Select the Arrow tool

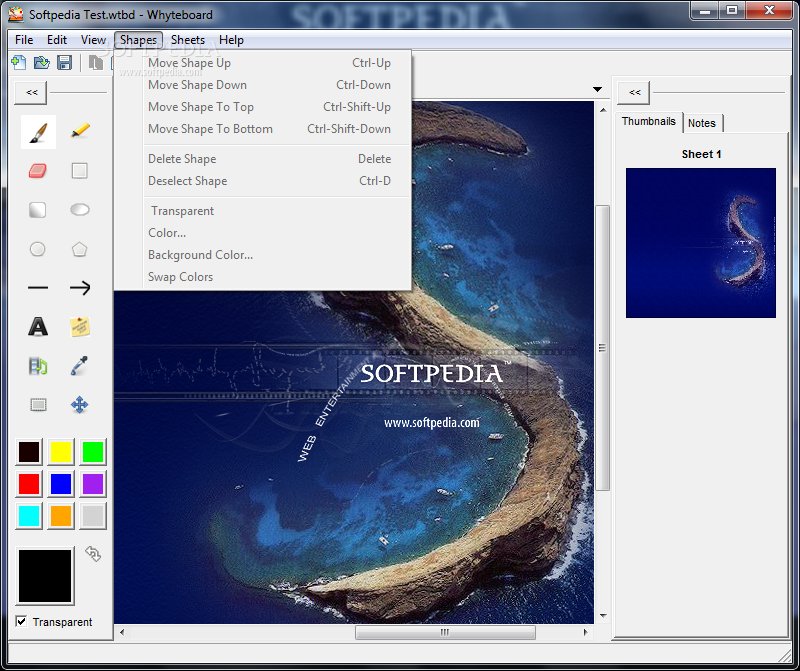[x=80, y=288]
